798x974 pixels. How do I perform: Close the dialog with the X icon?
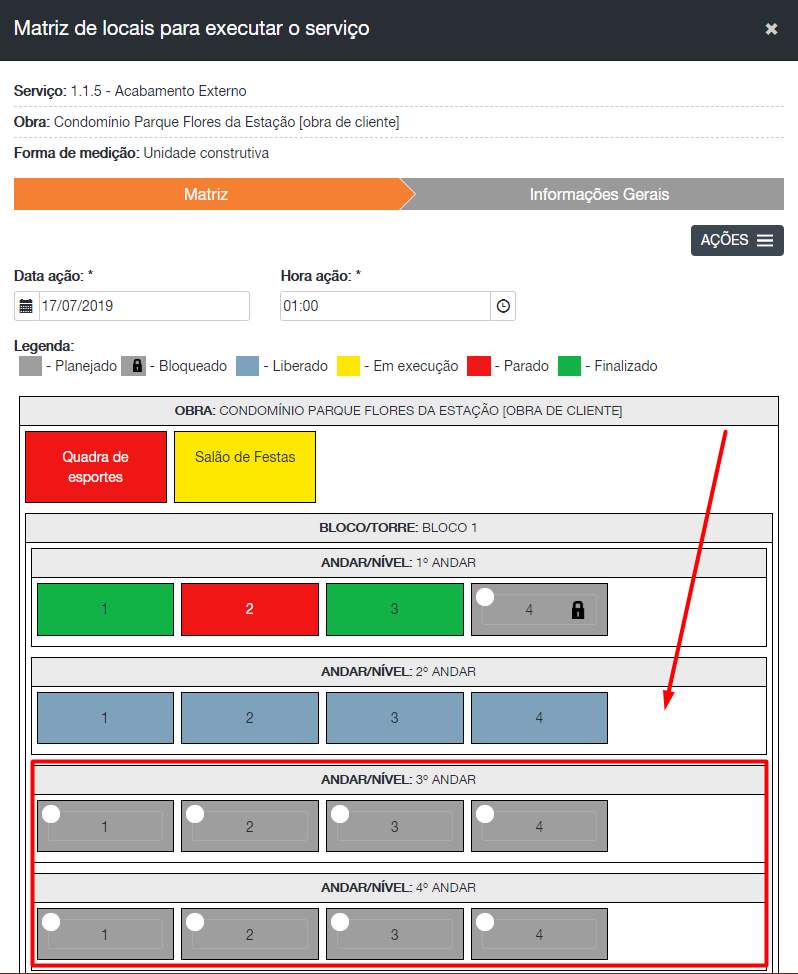pos(771,29)
